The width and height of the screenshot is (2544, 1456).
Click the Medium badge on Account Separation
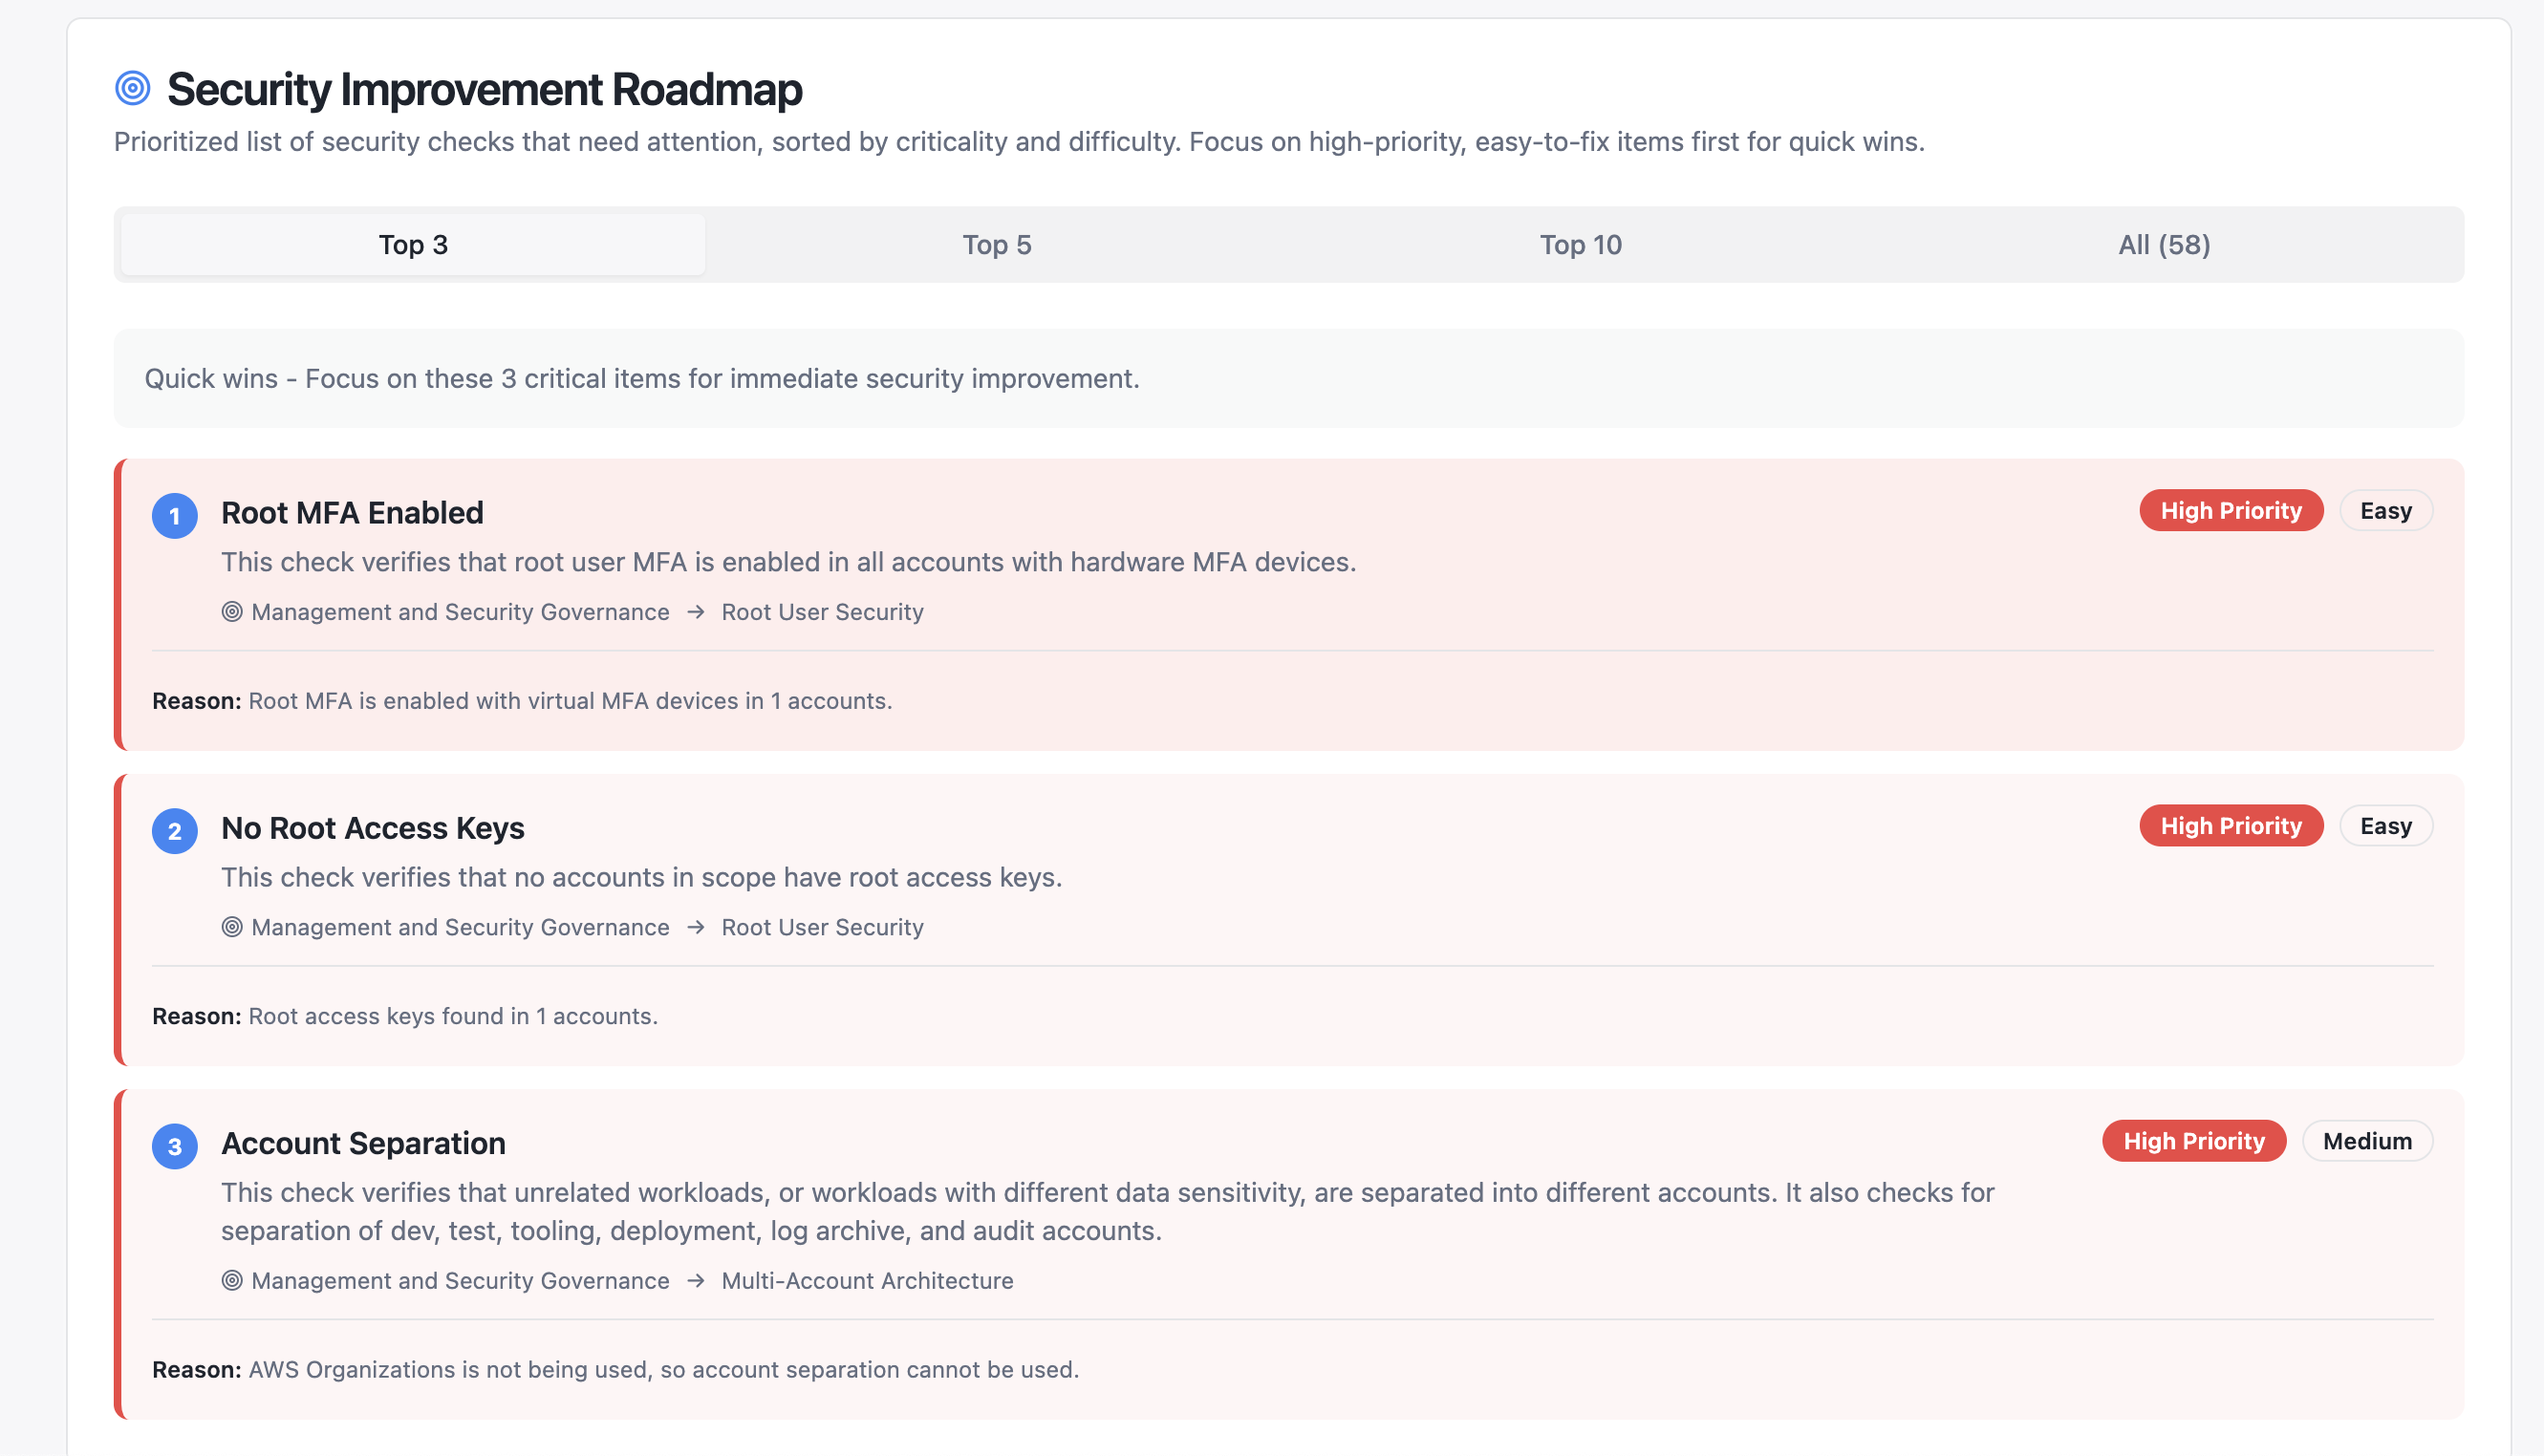point(2366,1141)
